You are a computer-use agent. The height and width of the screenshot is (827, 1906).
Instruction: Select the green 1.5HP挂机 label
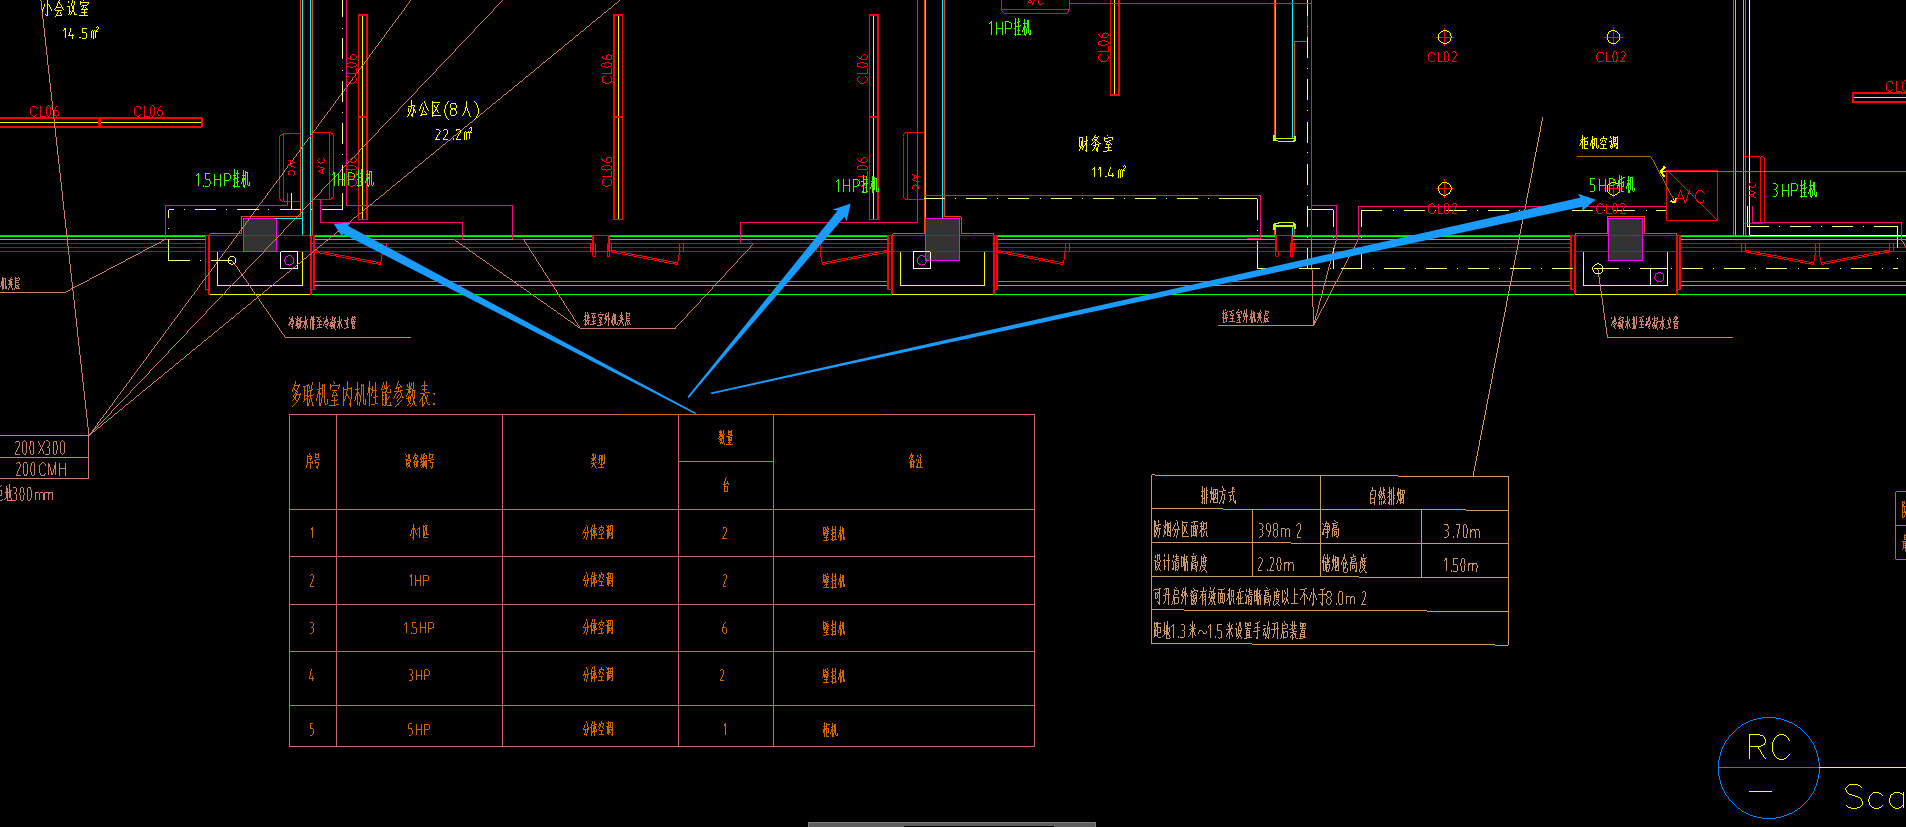(222, 180)
